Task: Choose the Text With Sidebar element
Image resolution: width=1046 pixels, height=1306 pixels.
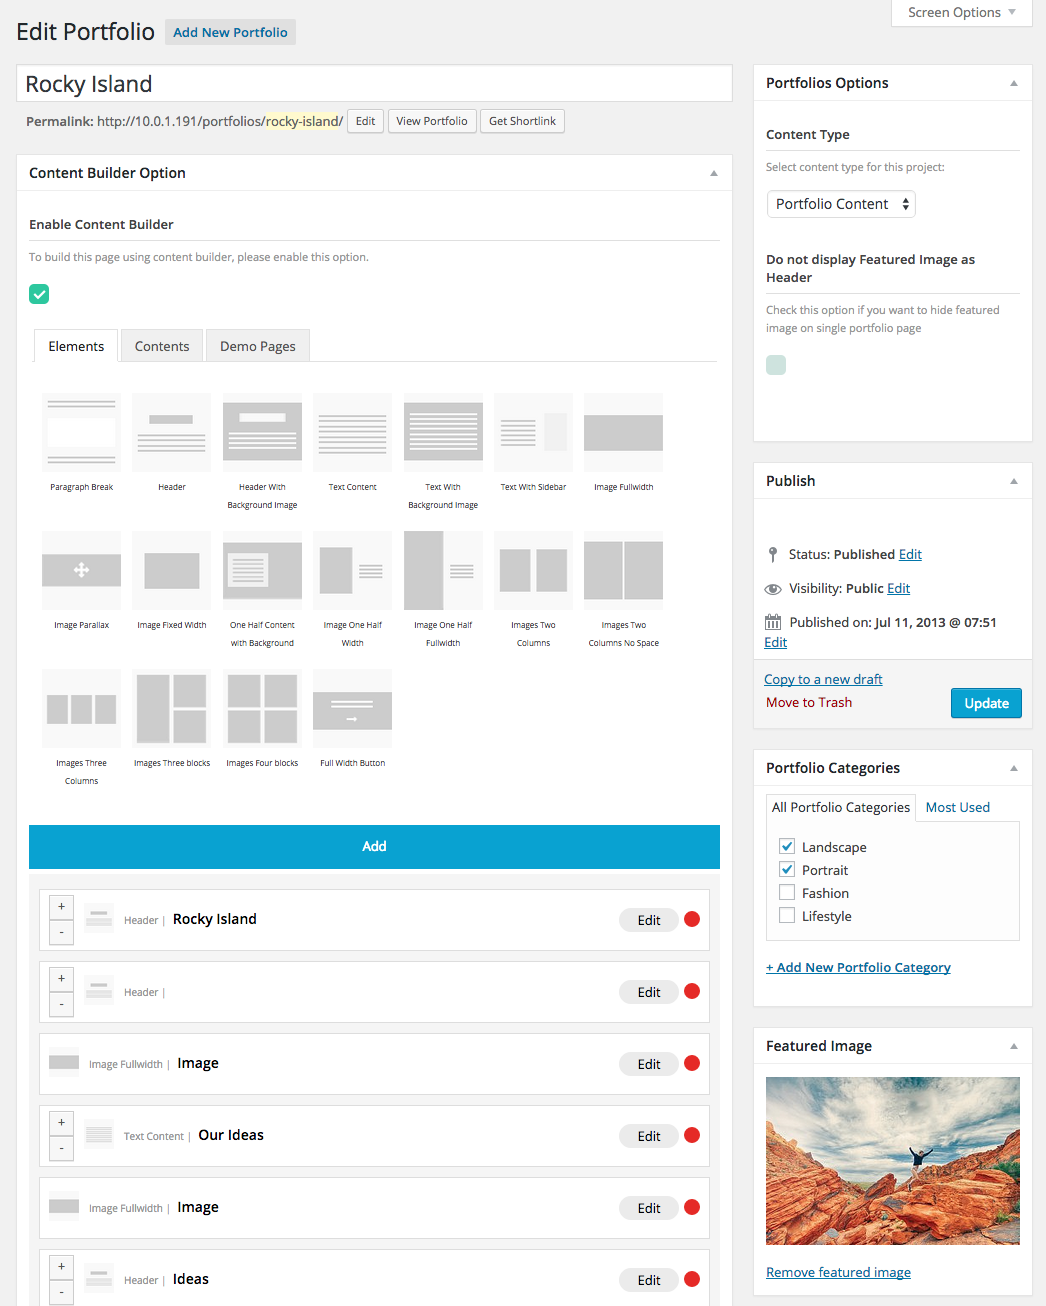Action: coord(532,433)
